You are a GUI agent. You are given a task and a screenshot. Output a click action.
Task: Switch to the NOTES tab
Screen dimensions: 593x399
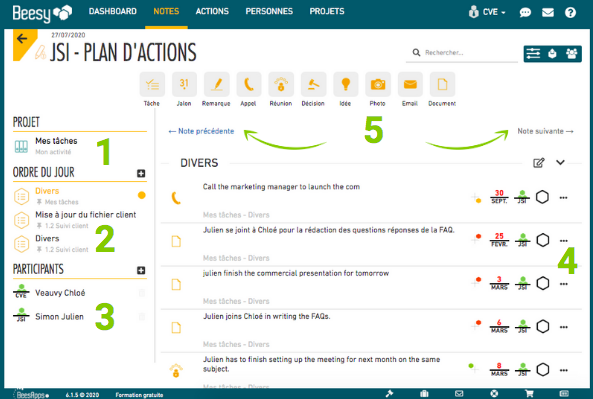[x=166, y=11]
